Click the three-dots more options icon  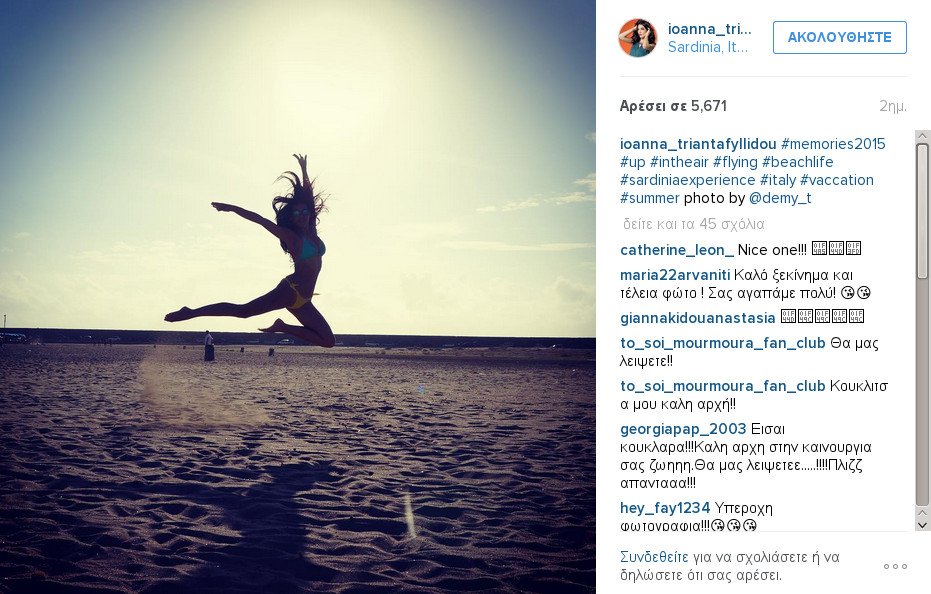point(895,566)
